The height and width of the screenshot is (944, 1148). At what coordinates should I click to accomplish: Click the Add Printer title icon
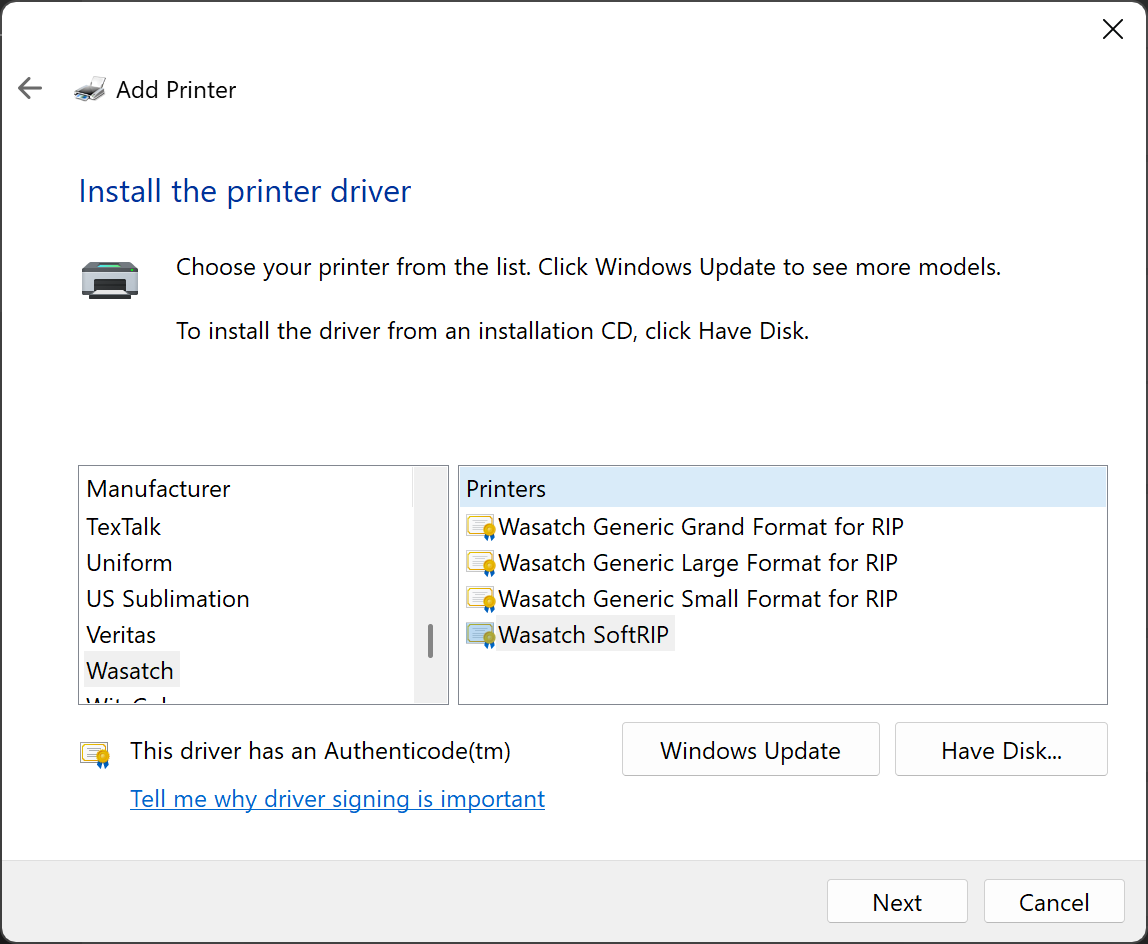tap(90, 89)
